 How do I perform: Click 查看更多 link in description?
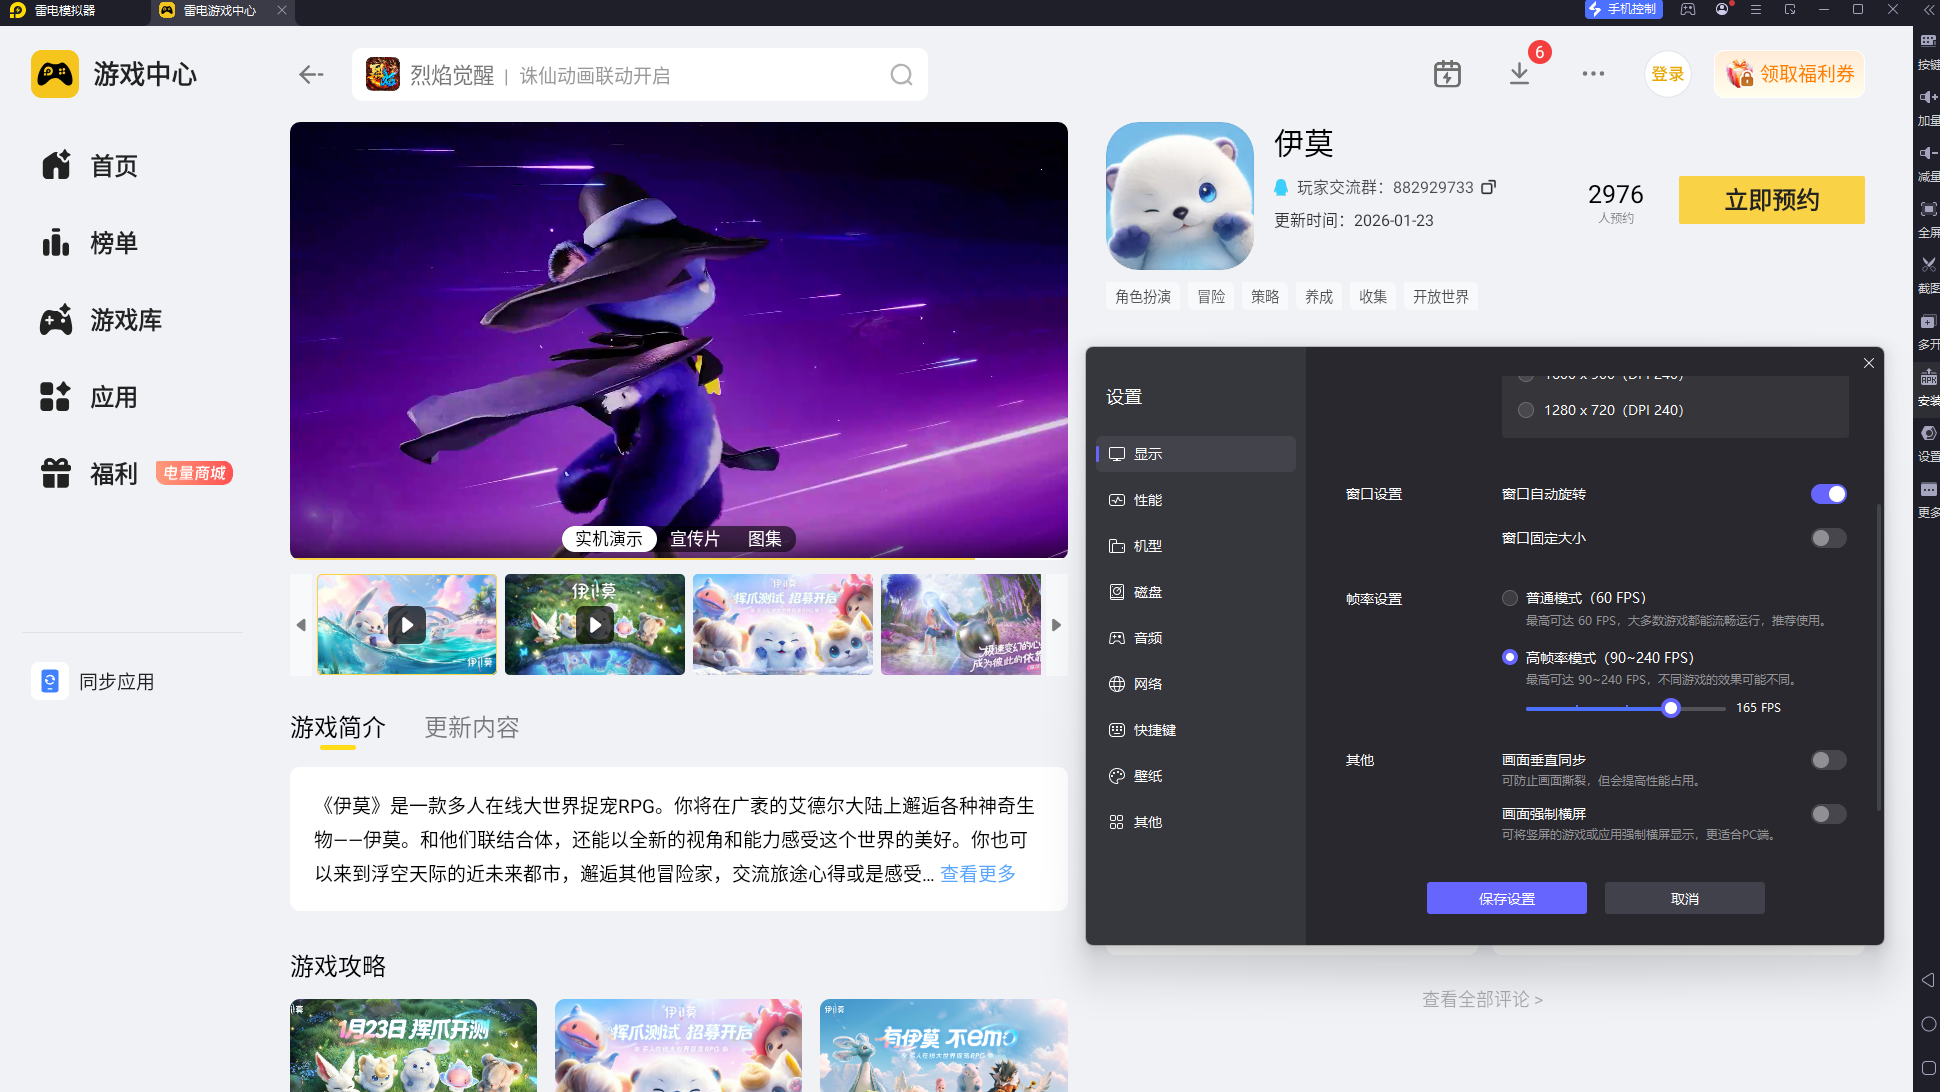point(977,874)
